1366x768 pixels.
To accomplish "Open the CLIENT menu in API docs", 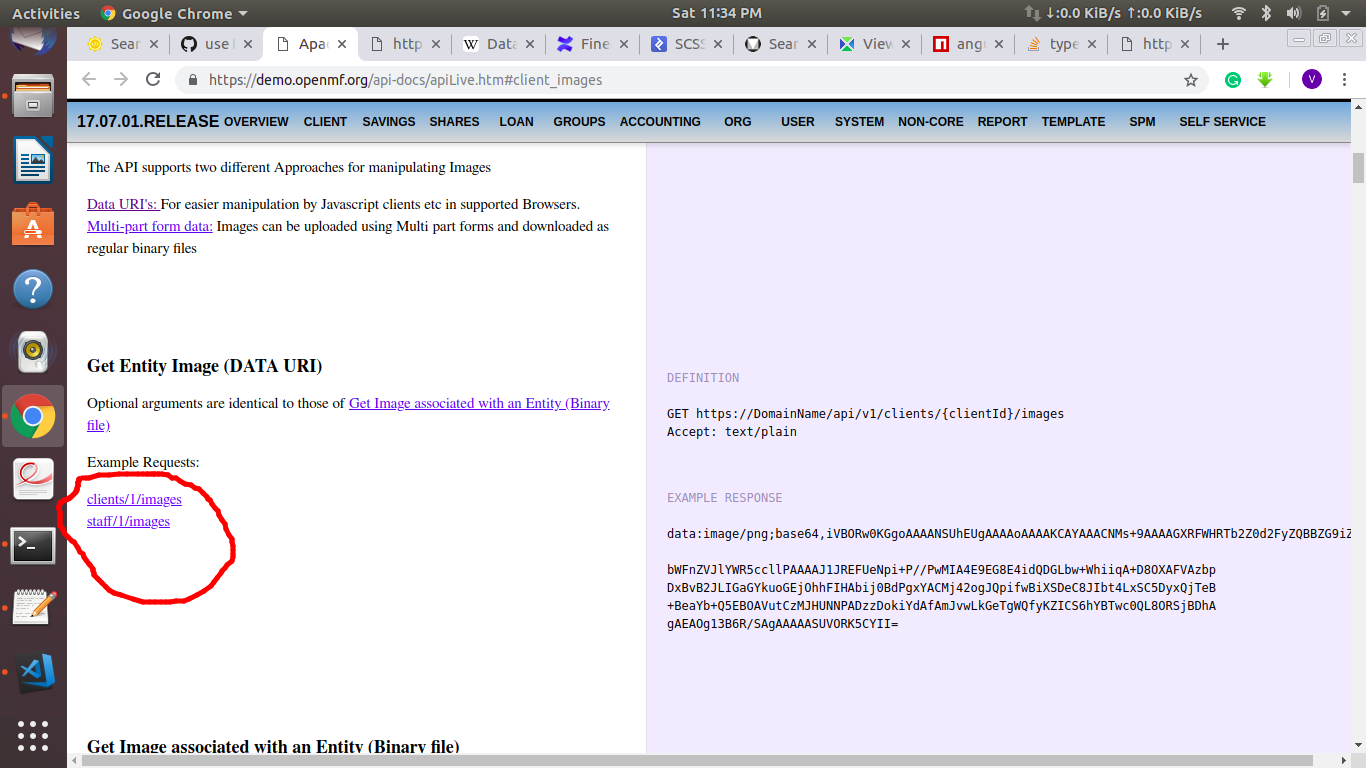I will [x=325, y=122].
